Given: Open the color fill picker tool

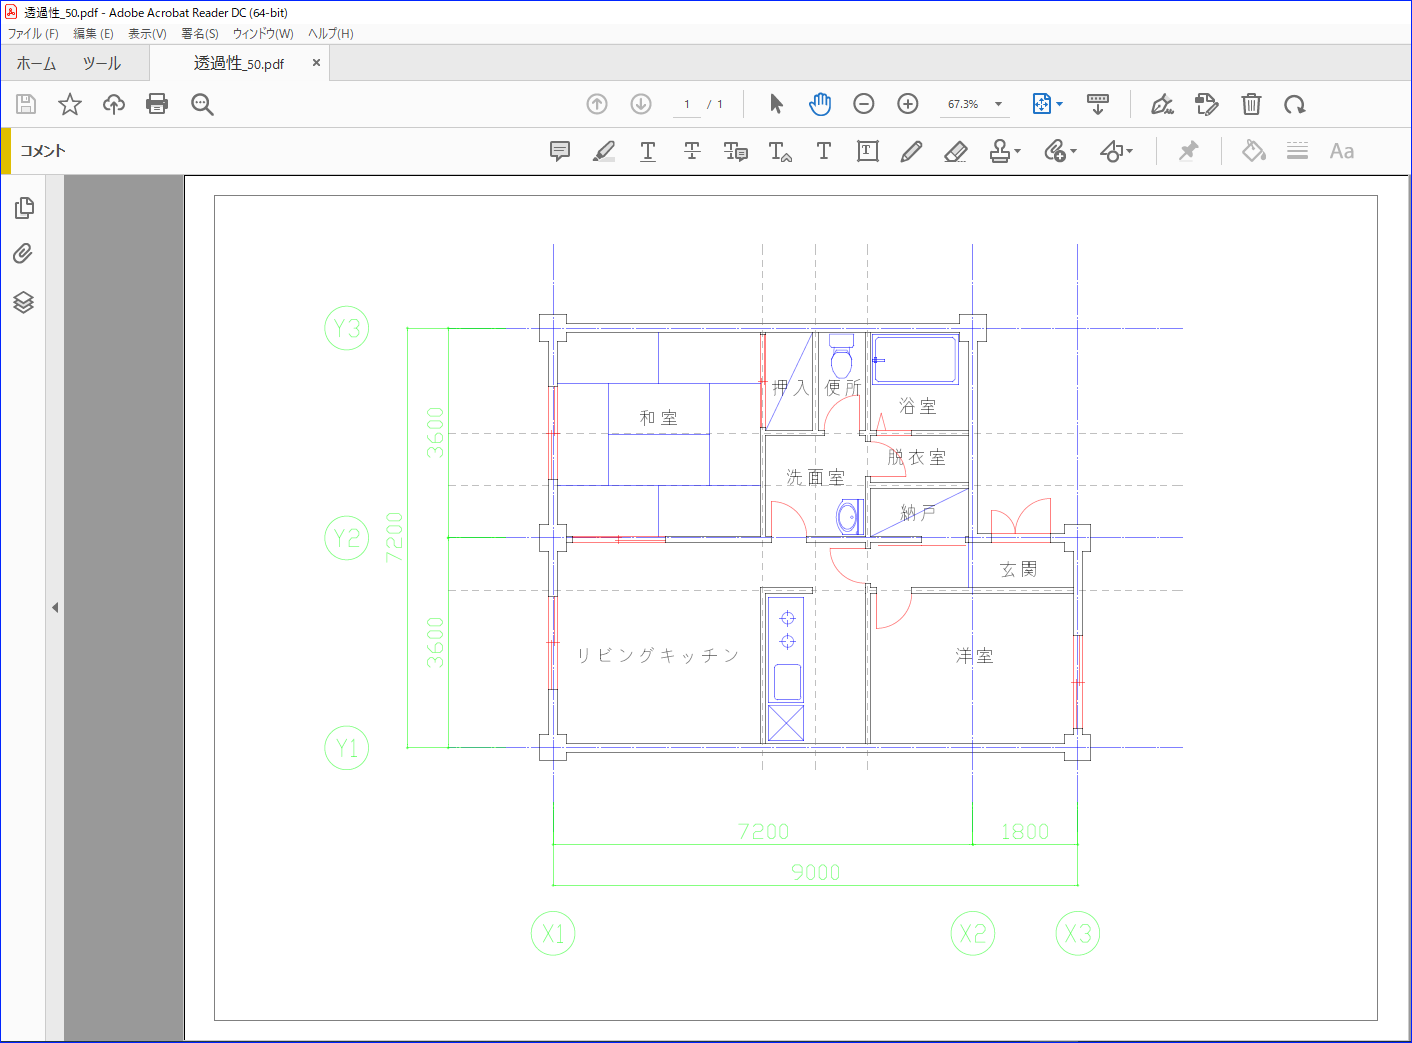Looking at the screenshot, I should click(x=1253, y=151).
